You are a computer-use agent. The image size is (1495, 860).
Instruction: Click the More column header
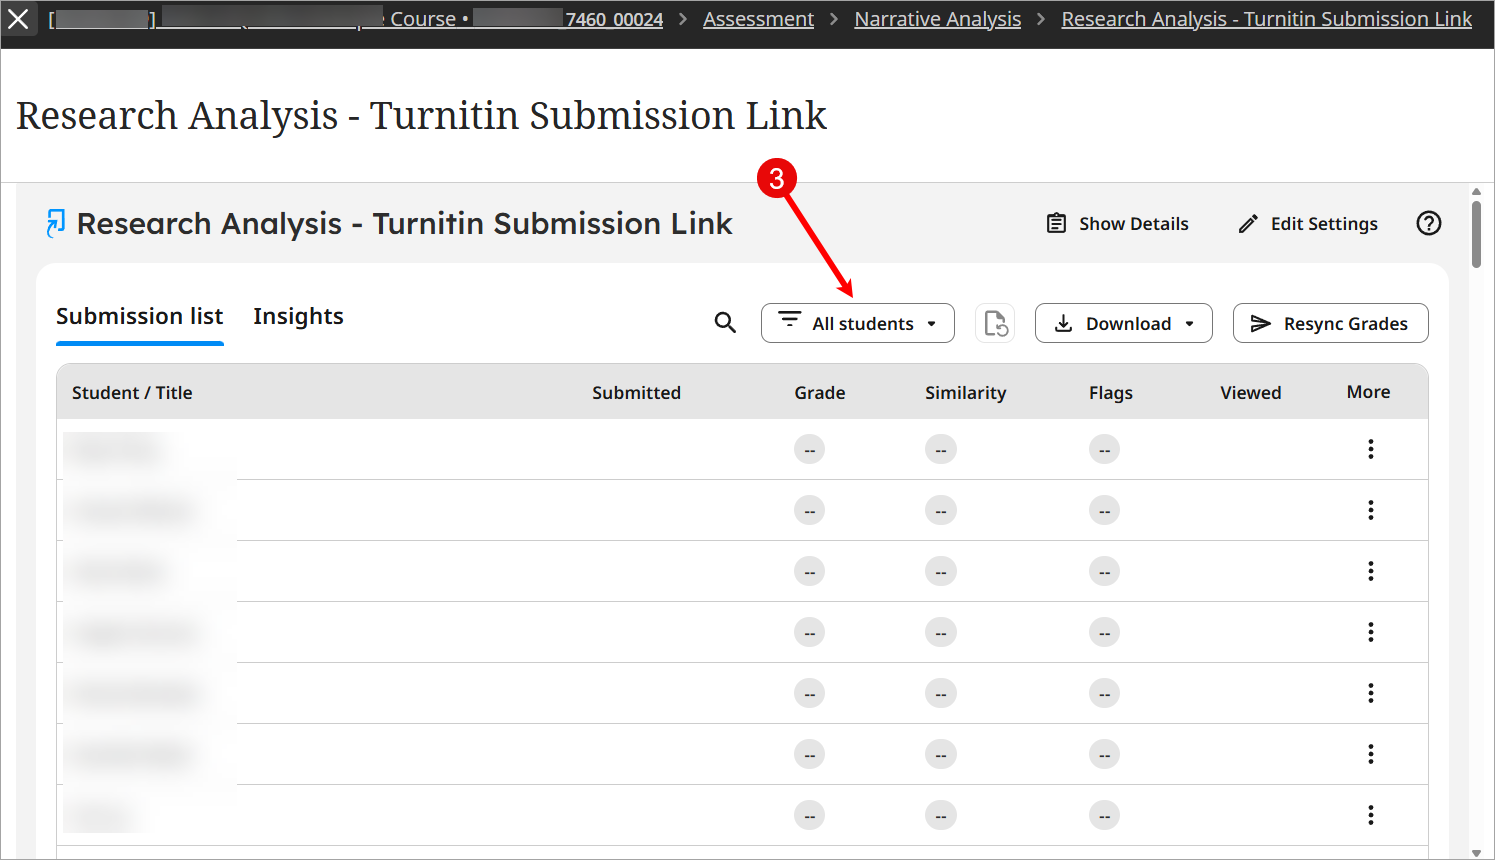click(1368, 392)
